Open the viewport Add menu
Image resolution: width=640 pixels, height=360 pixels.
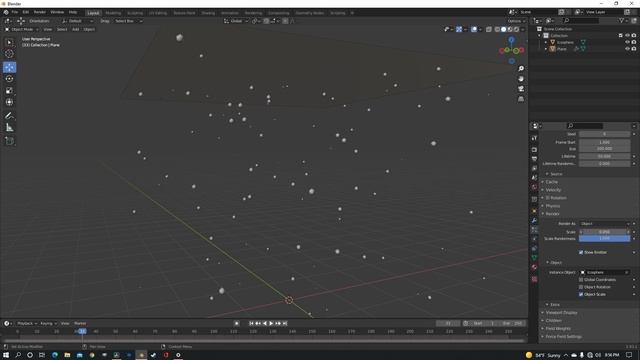tap(76, 29)
